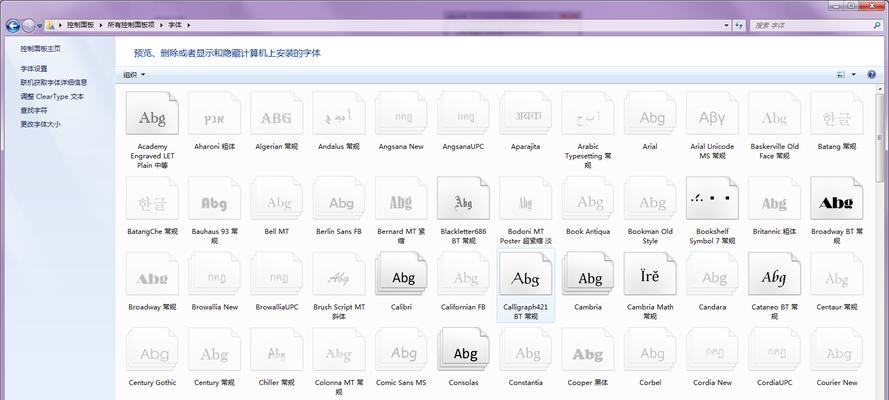Select the Baskerville Old Face font
Viewport: 889px width, 400px height.
pos(774,113)
